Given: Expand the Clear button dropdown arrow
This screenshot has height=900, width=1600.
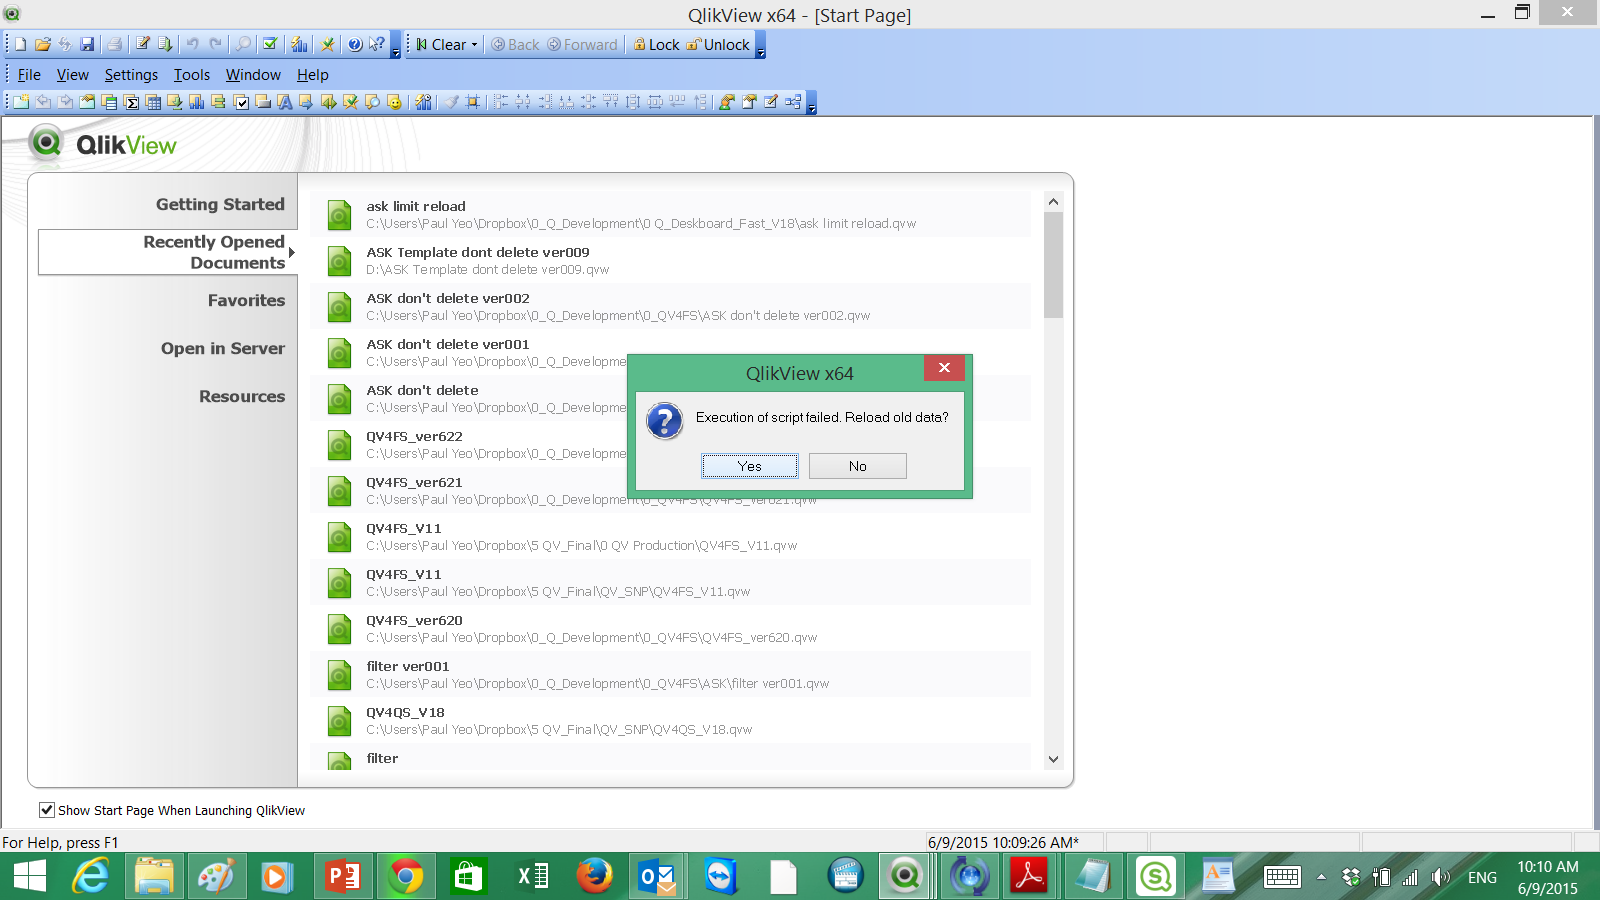Looking at the screenshot, I should [x=475, y=45].
